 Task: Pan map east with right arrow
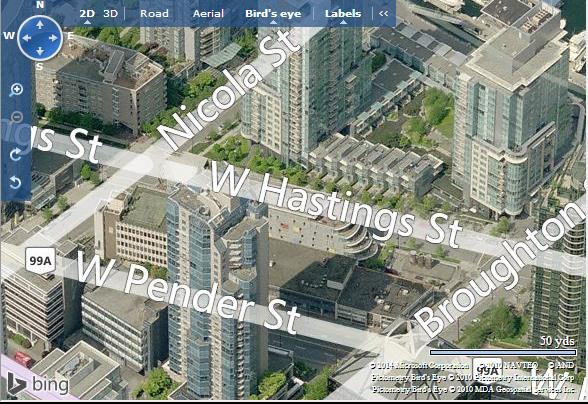[x=53, y=38]
